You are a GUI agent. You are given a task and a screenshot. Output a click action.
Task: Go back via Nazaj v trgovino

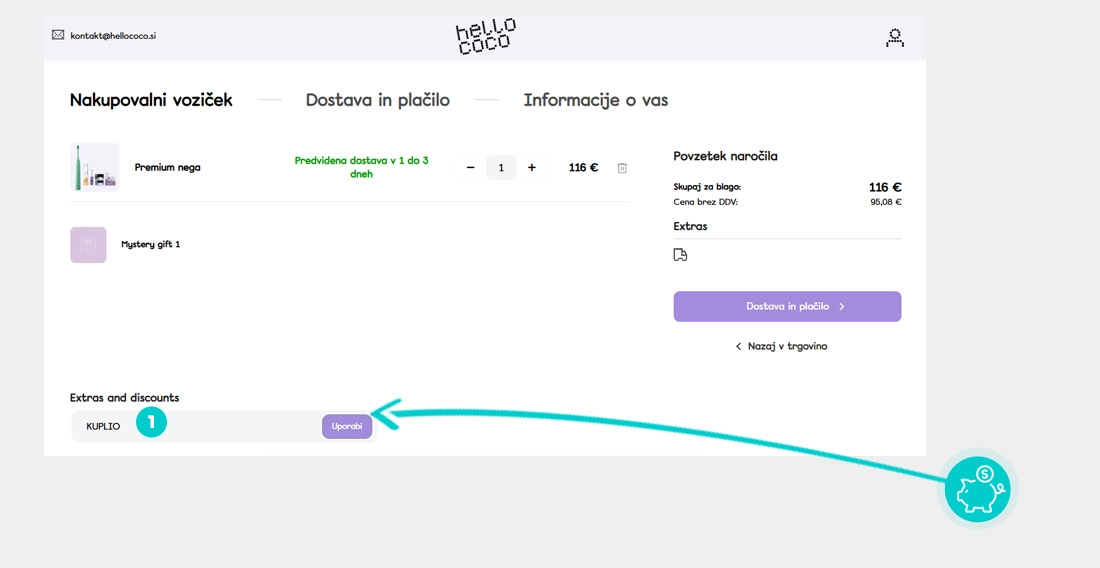(x=782, y=346)
